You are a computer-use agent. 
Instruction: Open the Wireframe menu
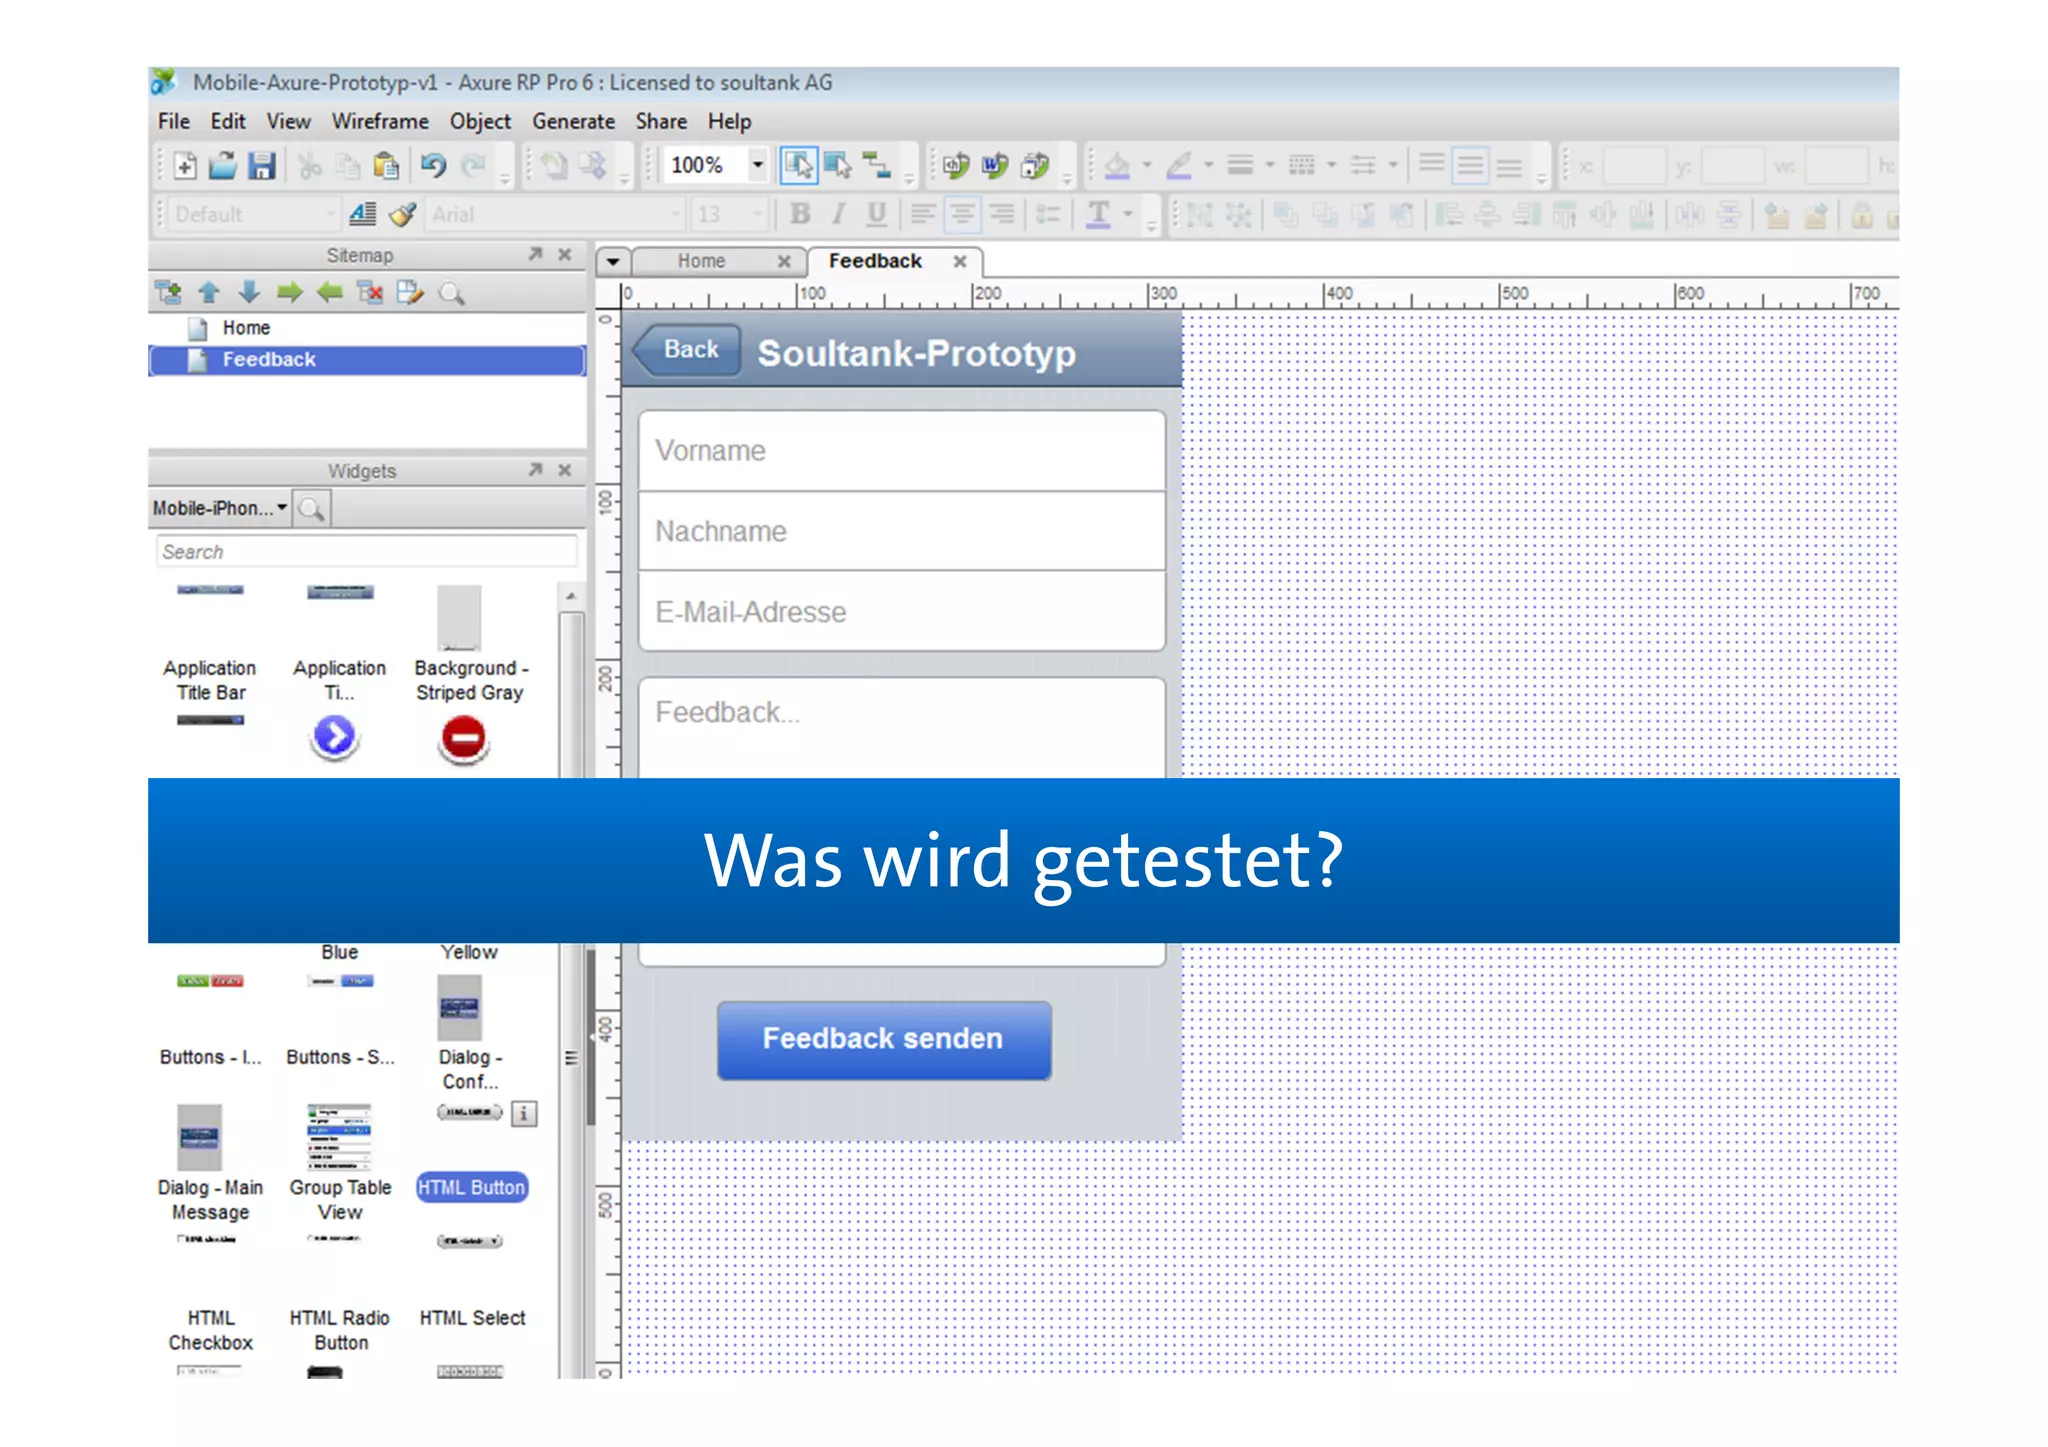(x=380, y=121)
